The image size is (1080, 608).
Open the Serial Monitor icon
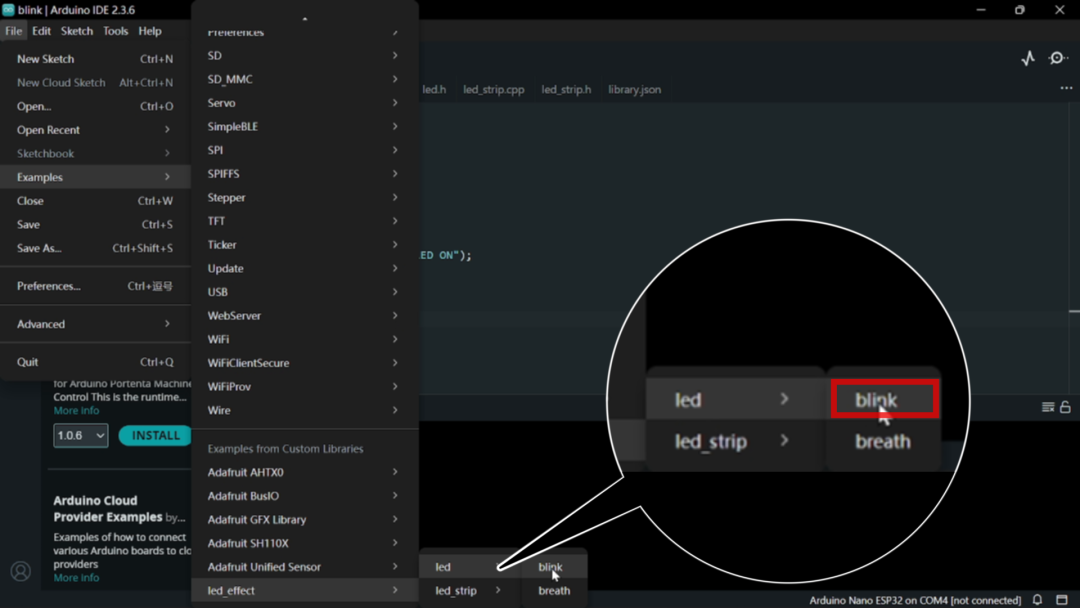pos(1058,59)
